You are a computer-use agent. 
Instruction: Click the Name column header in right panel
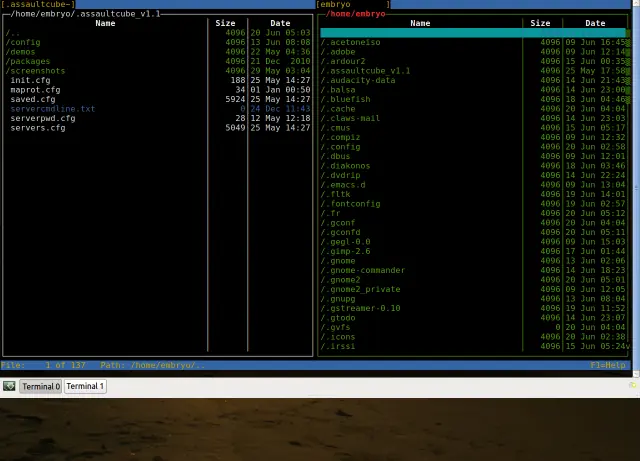coord(420,23)
